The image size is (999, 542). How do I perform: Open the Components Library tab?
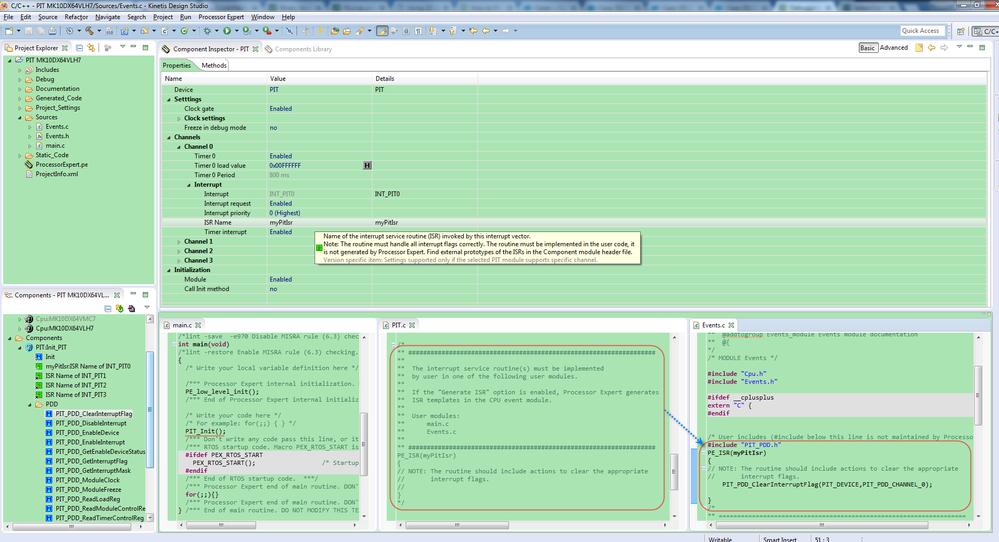pos(302,49)
